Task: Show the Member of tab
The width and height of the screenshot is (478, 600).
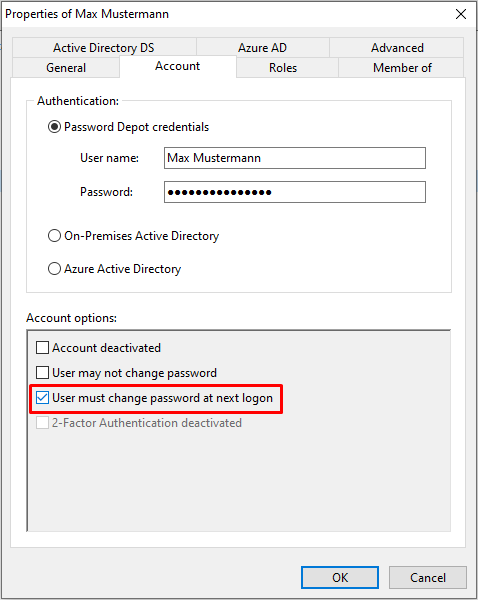Action: click(x=402, y=68)
